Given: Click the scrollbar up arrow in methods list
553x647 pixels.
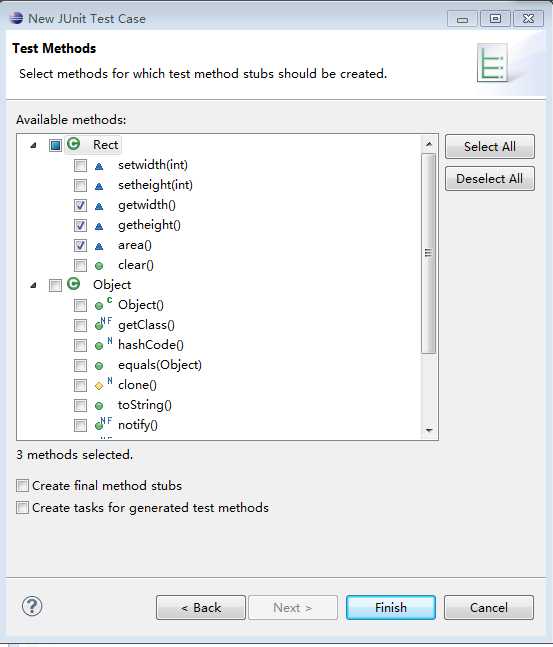Looking at the screenshot, I should click(x=429, y=144).
